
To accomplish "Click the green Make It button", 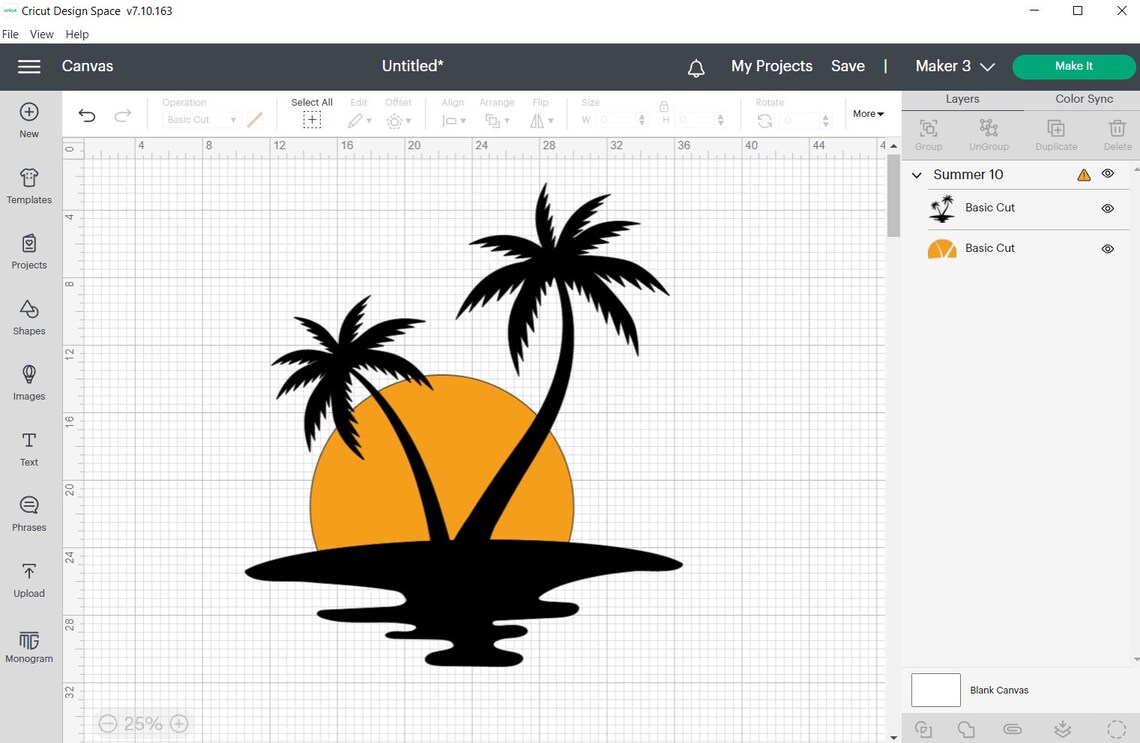I will click(x=1074, y=66).
